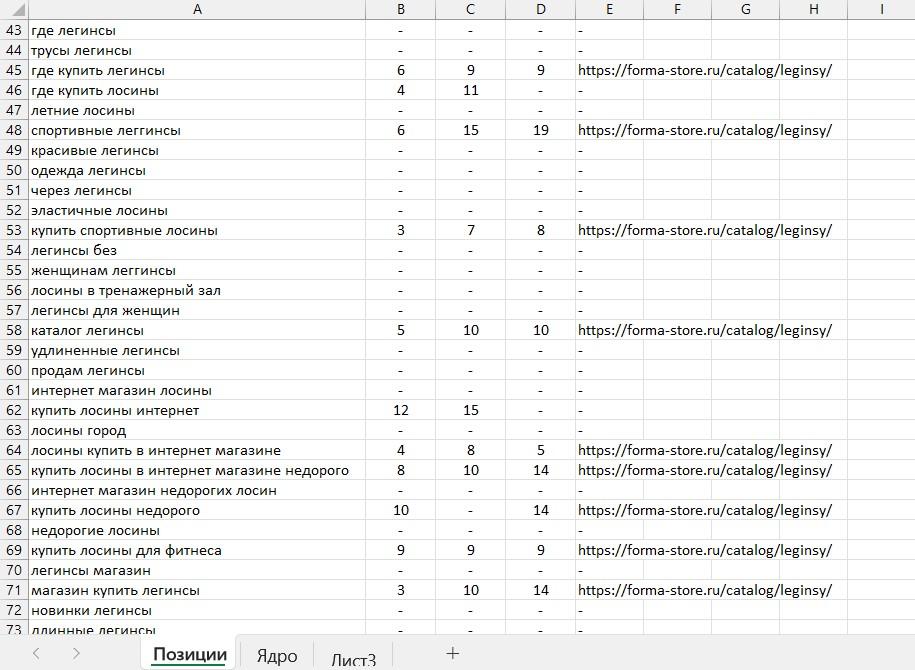Switch to the Лист3 sheet tab
This screenshot has height=670, width=915.
point(353,659)
